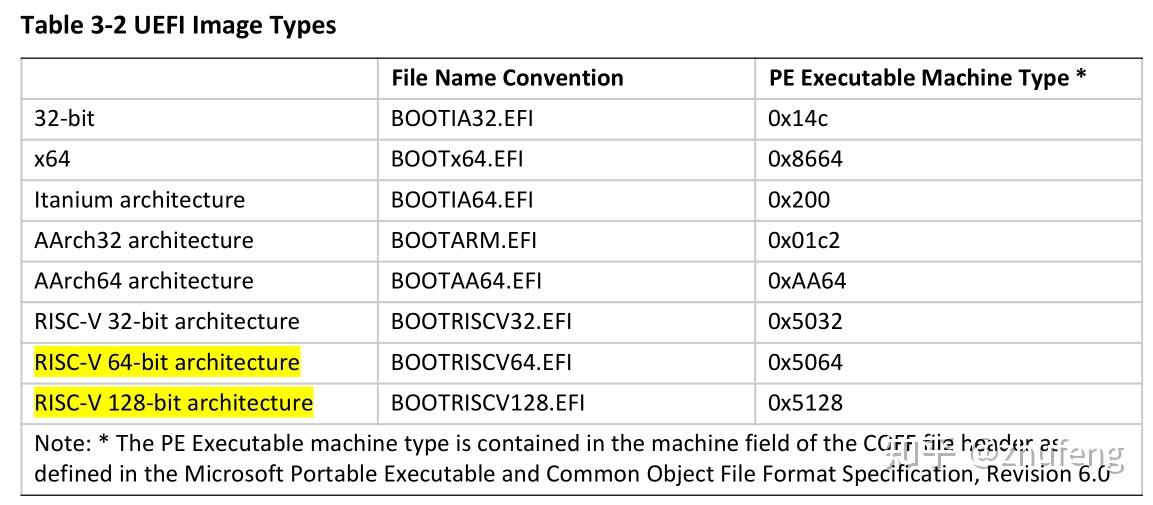Click the RISC-V 32-bit architecture label
Screen dimensions: 1153x505
[x=166, y=321]
